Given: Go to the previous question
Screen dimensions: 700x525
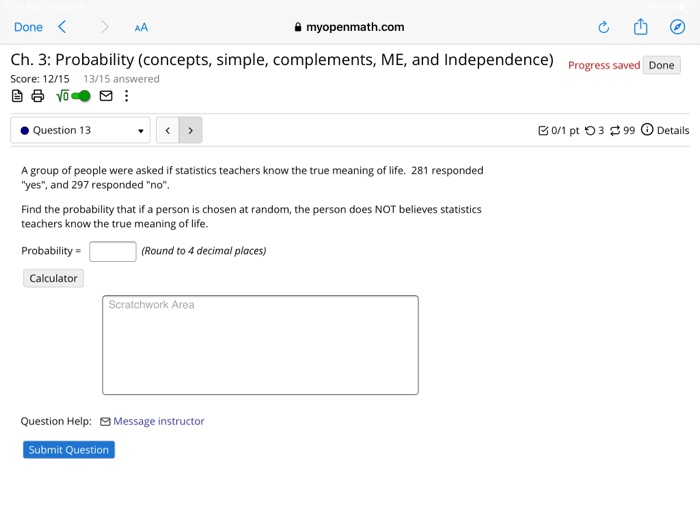Looking at the screenshot, I should coord(168,130).
